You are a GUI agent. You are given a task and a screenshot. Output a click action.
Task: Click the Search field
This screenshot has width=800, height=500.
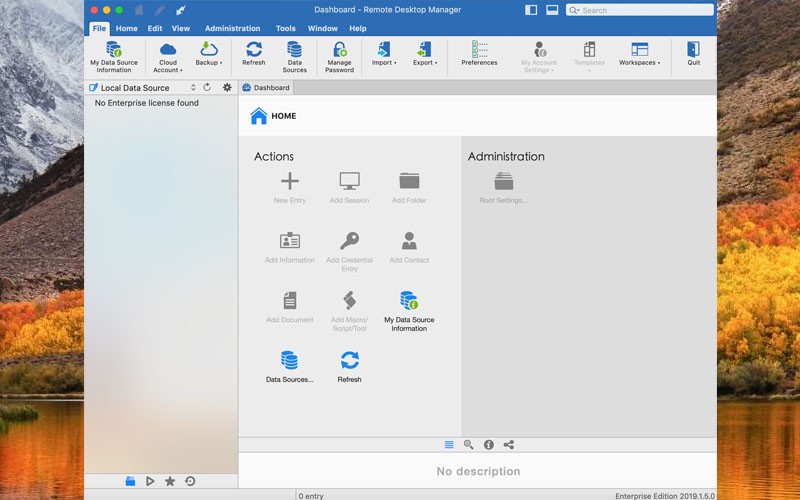640,10
